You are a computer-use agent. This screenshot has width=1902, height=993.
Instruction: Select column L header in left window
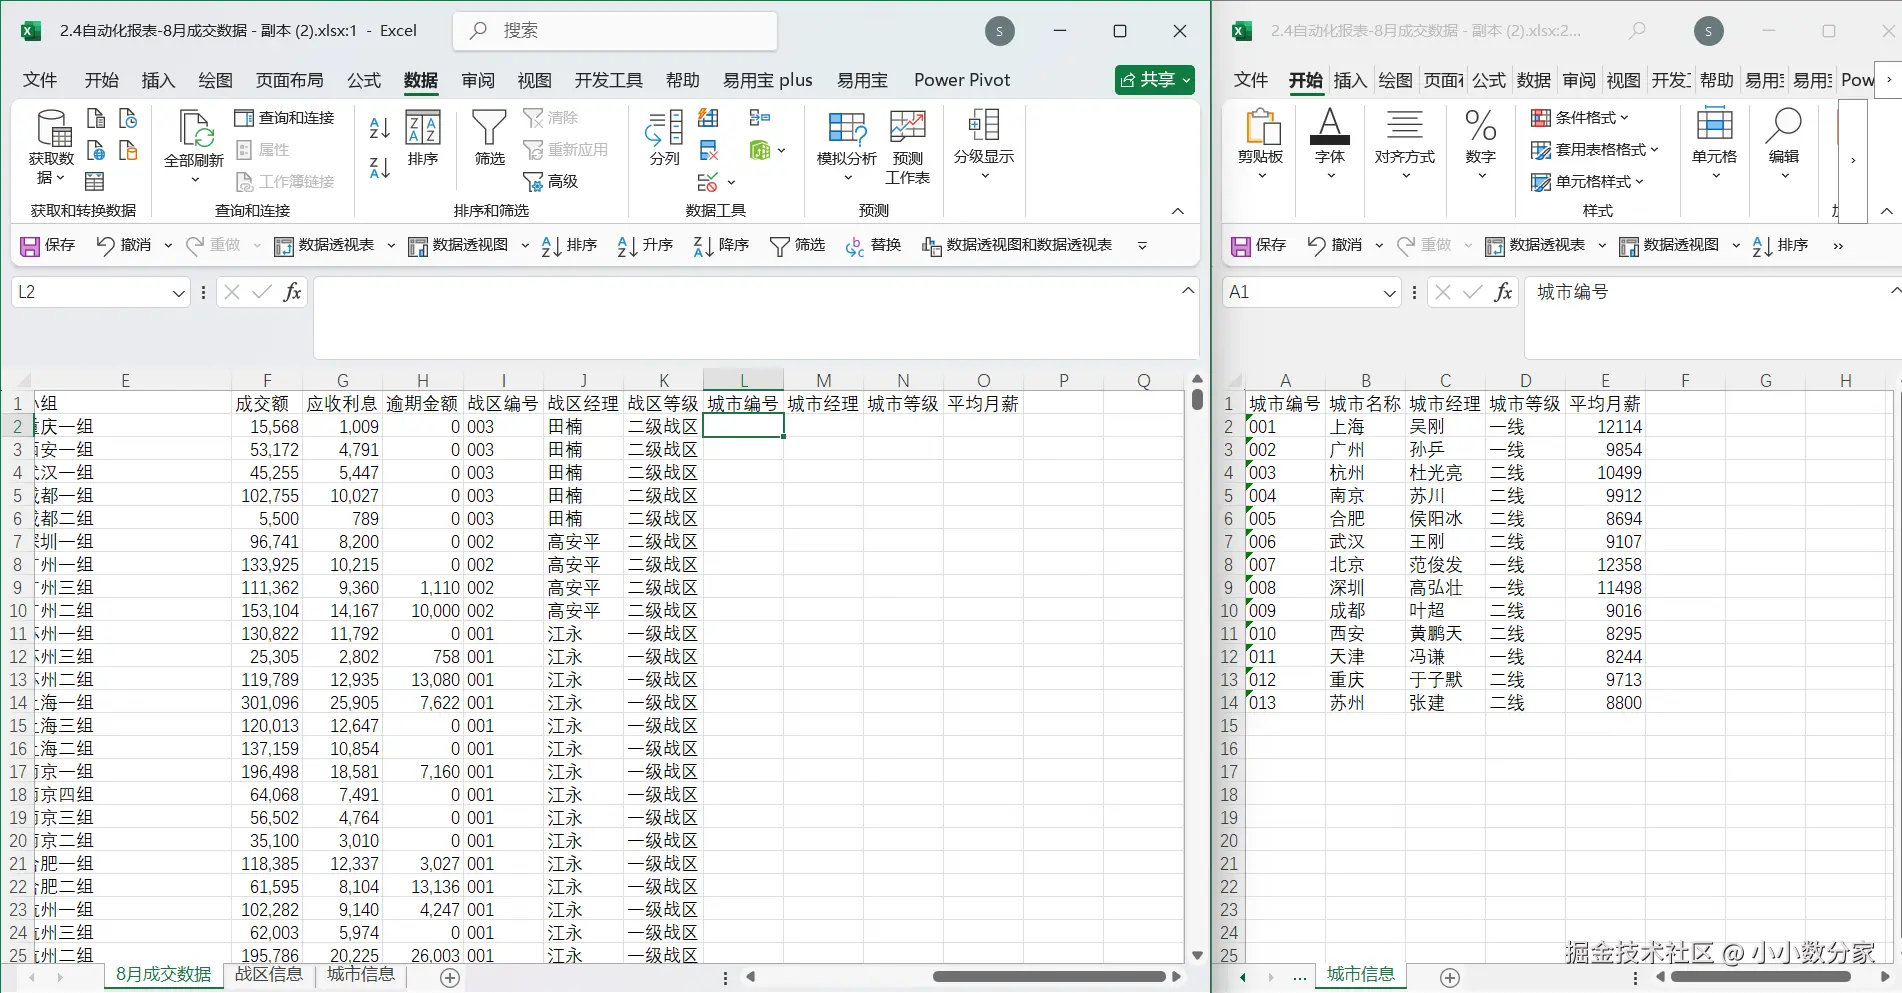(x=743, y=381)
